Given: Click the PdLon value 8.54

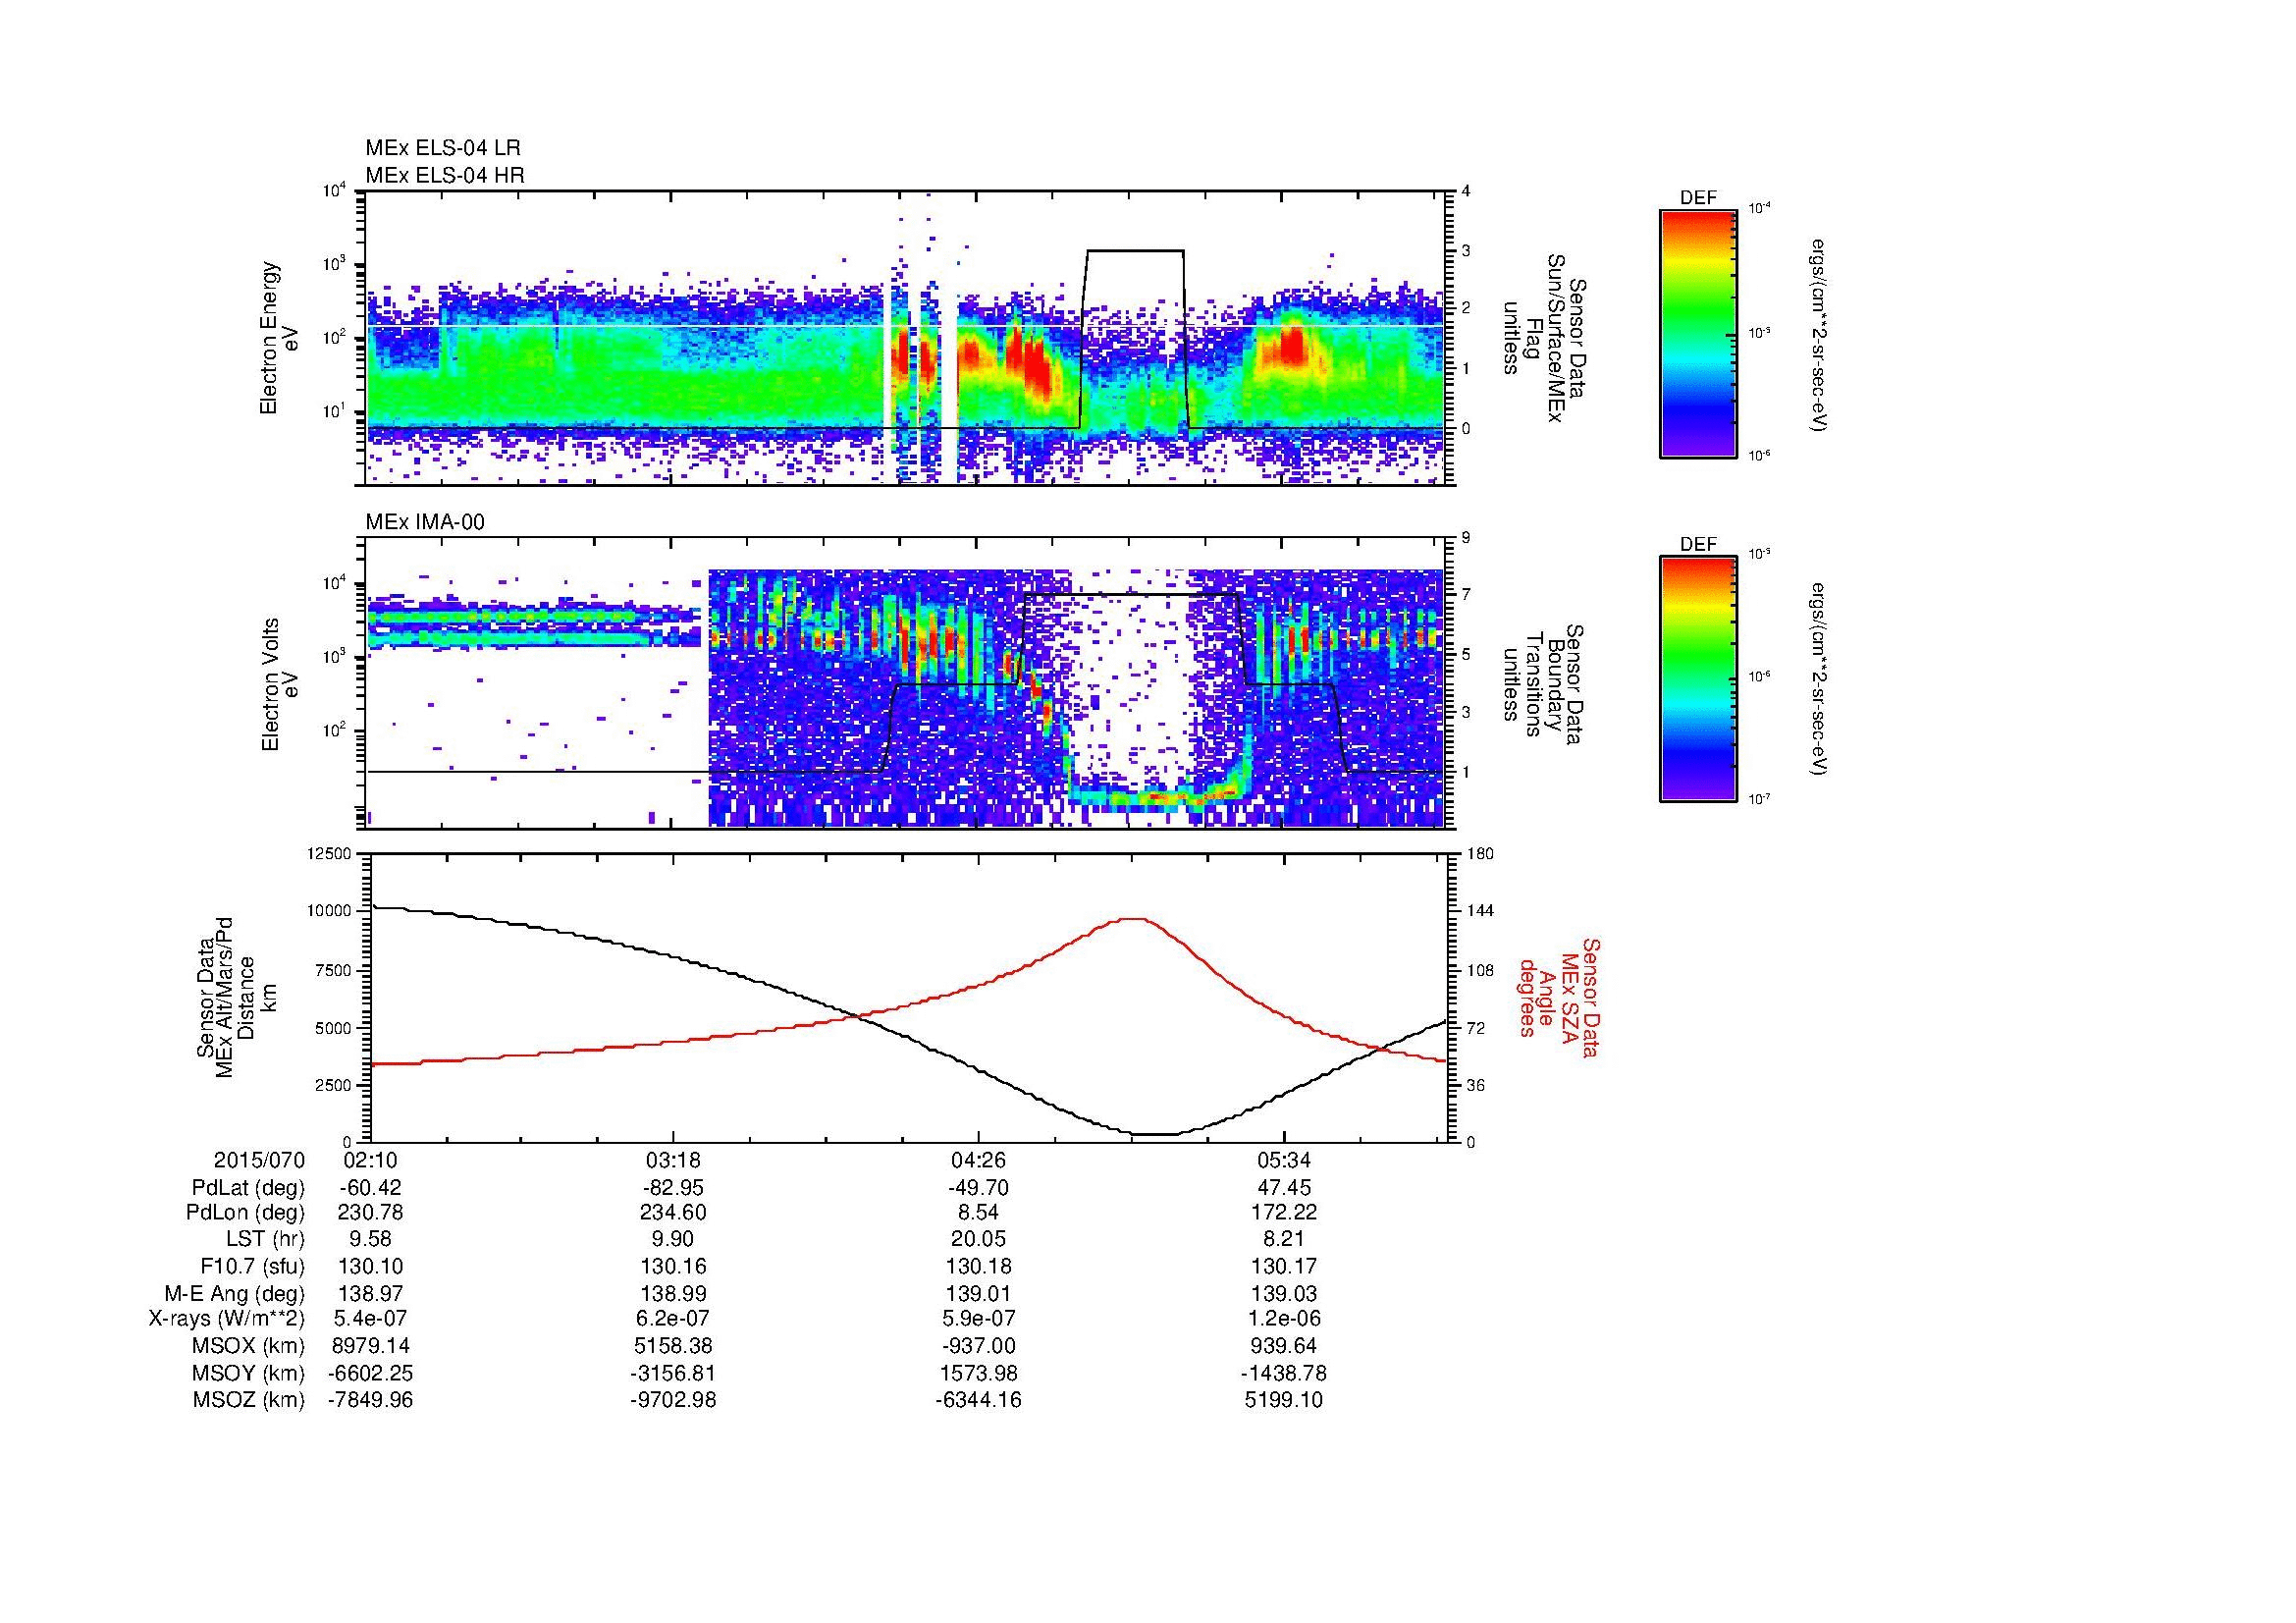Looking at the screenshot, I should pos(978,1213).
